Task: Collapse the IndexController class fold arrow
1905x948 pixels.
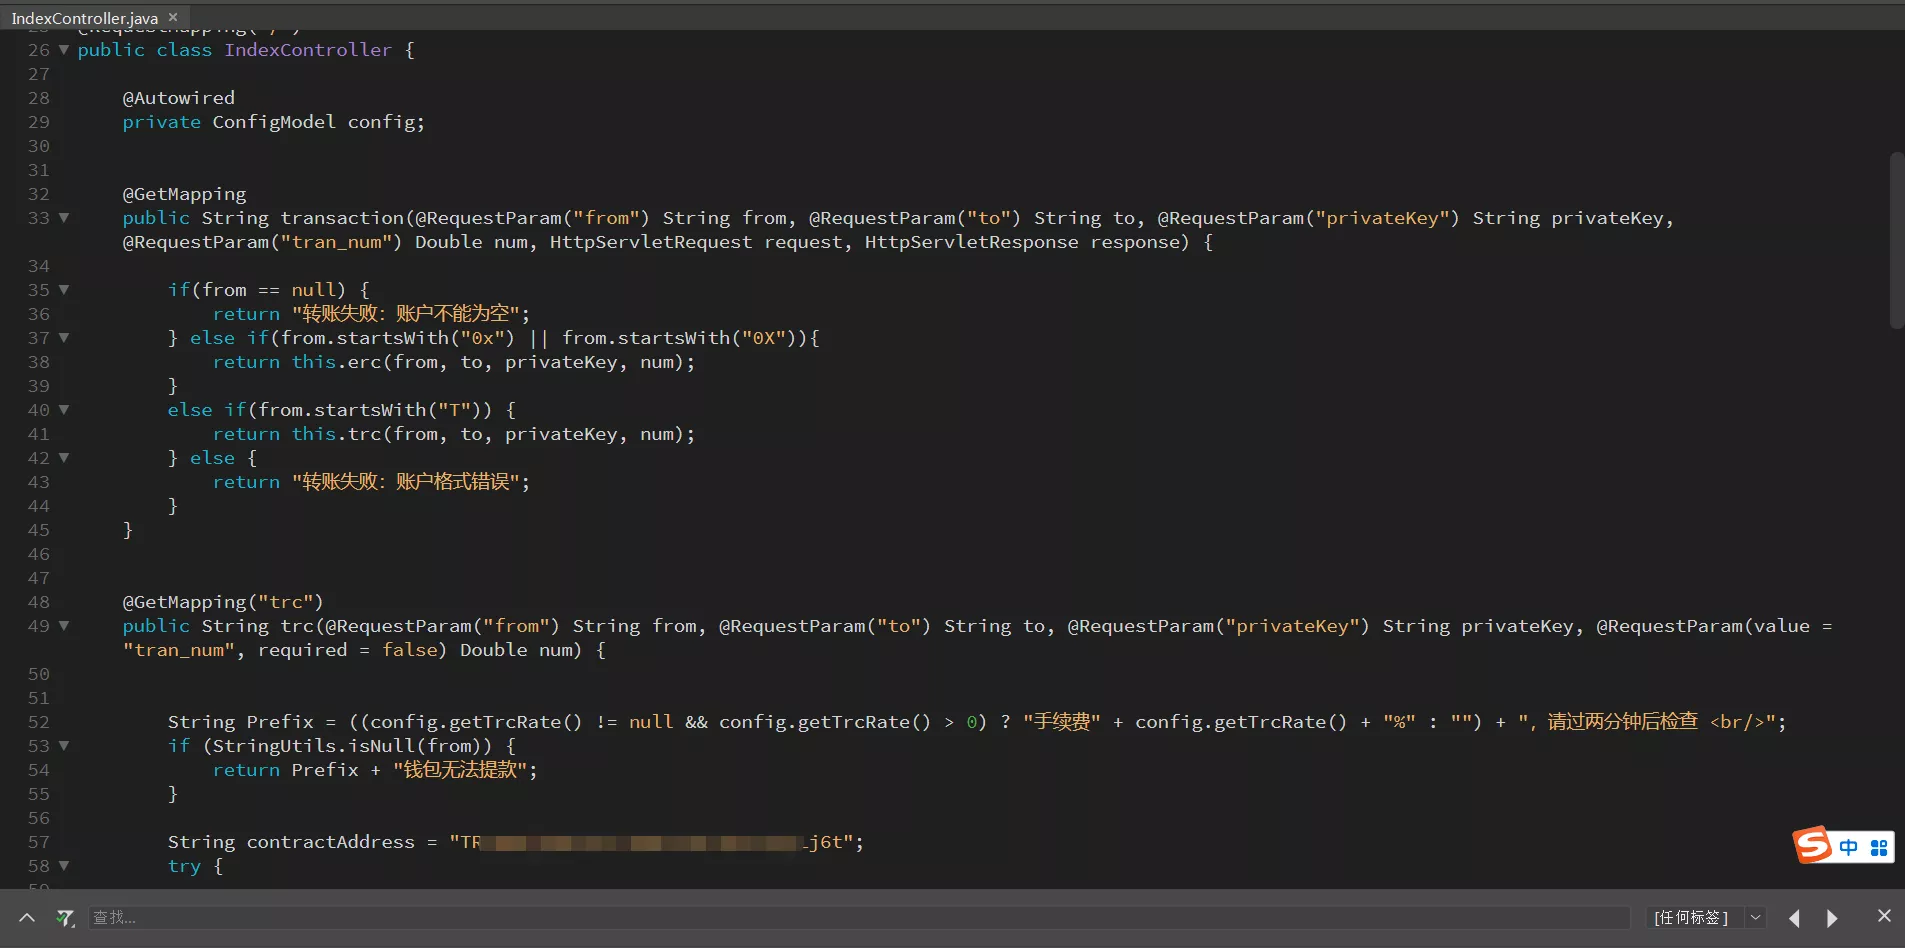Action: (63, 50)
